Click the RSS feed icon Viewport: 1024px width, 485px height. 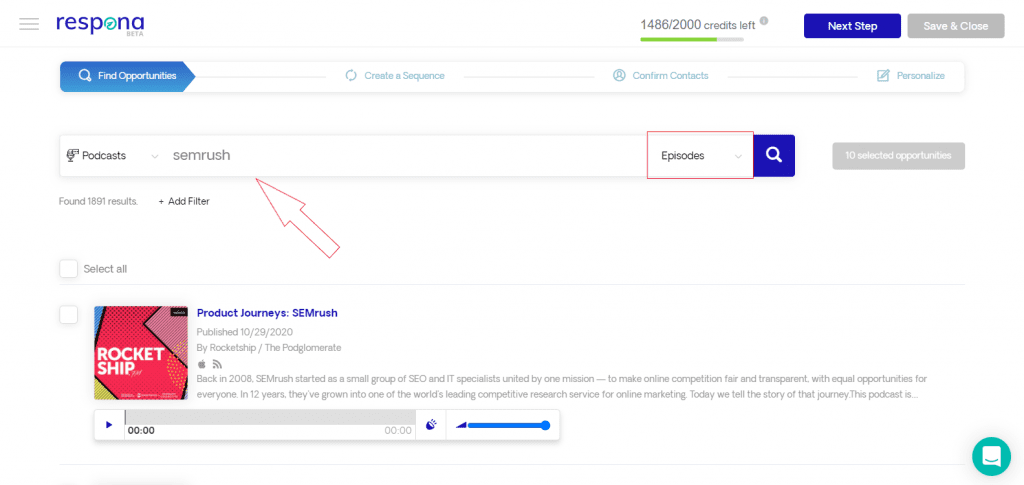218,364
